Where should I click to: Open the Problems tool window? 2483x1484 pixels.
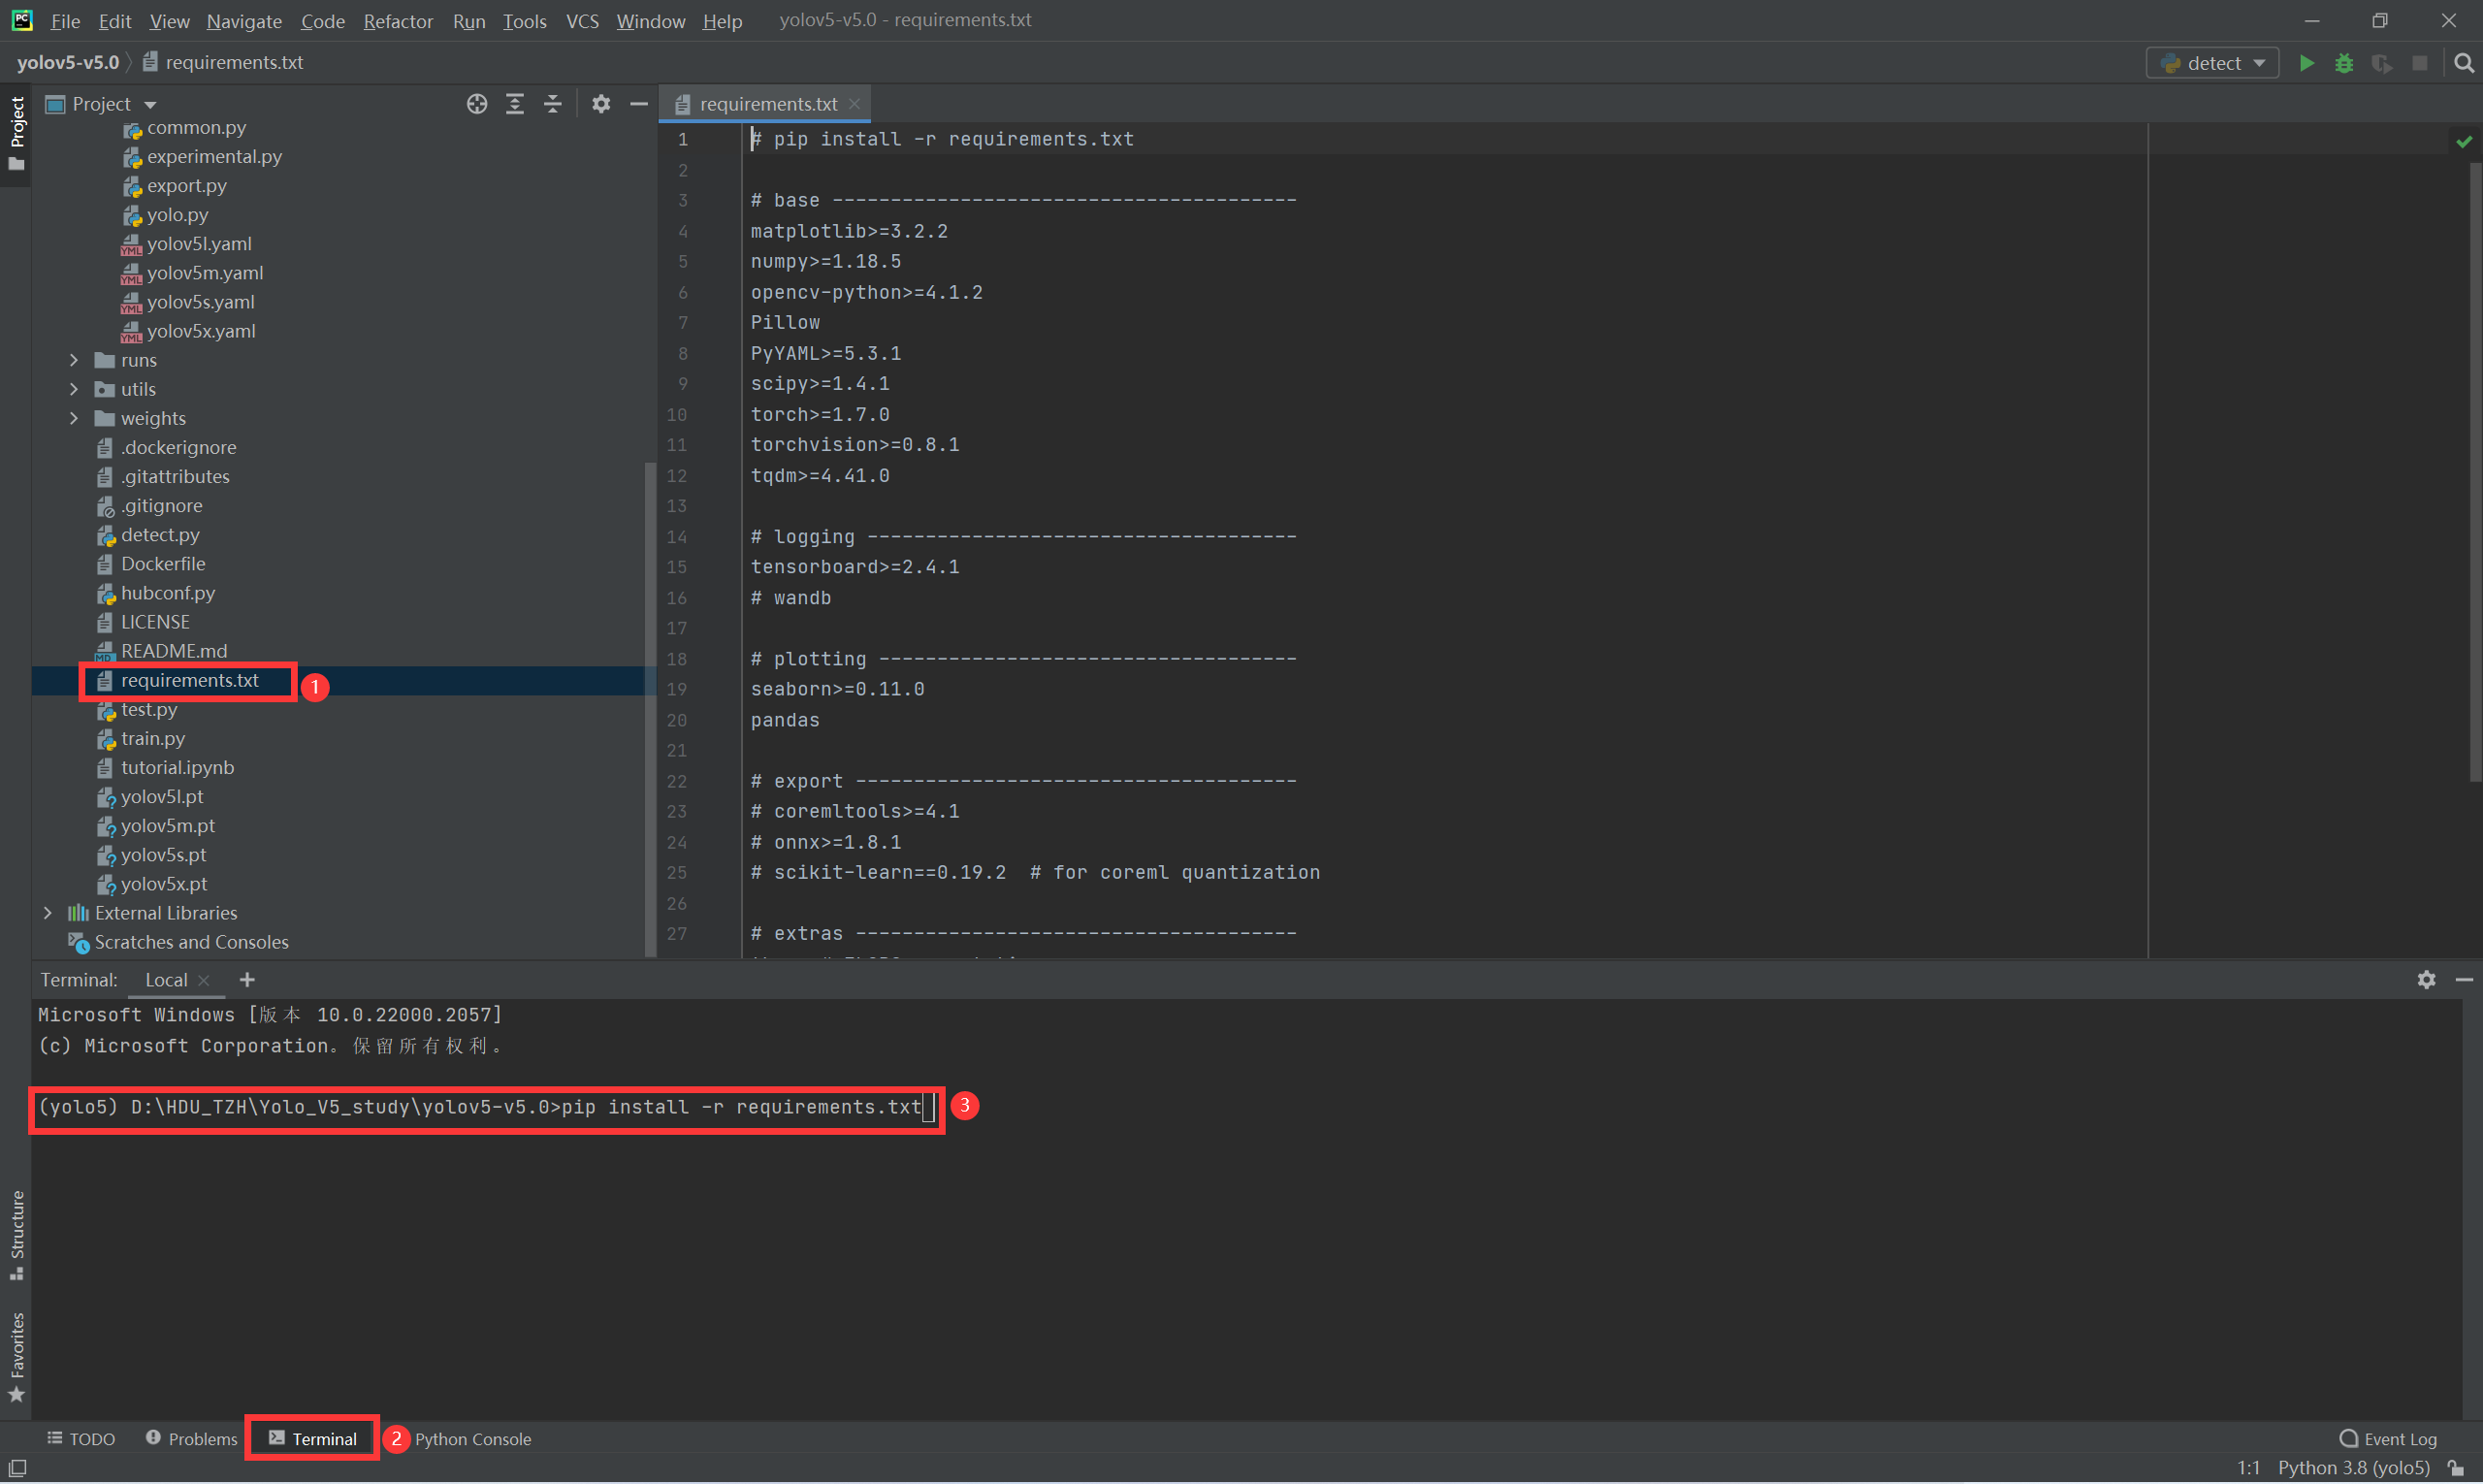[191, 1439]
